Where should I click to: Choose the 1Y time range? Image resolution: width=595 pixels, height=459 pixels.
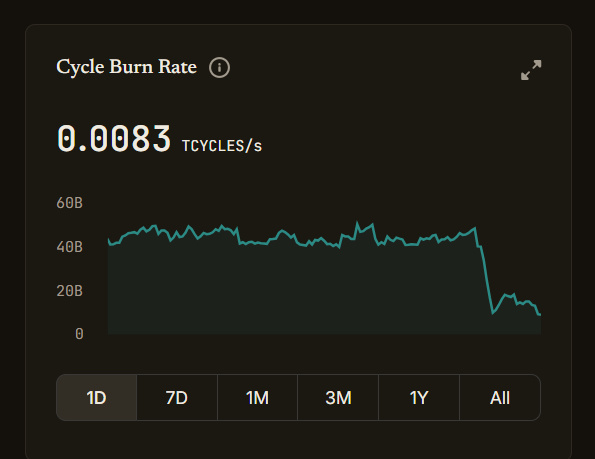click(x=419, y=398)
